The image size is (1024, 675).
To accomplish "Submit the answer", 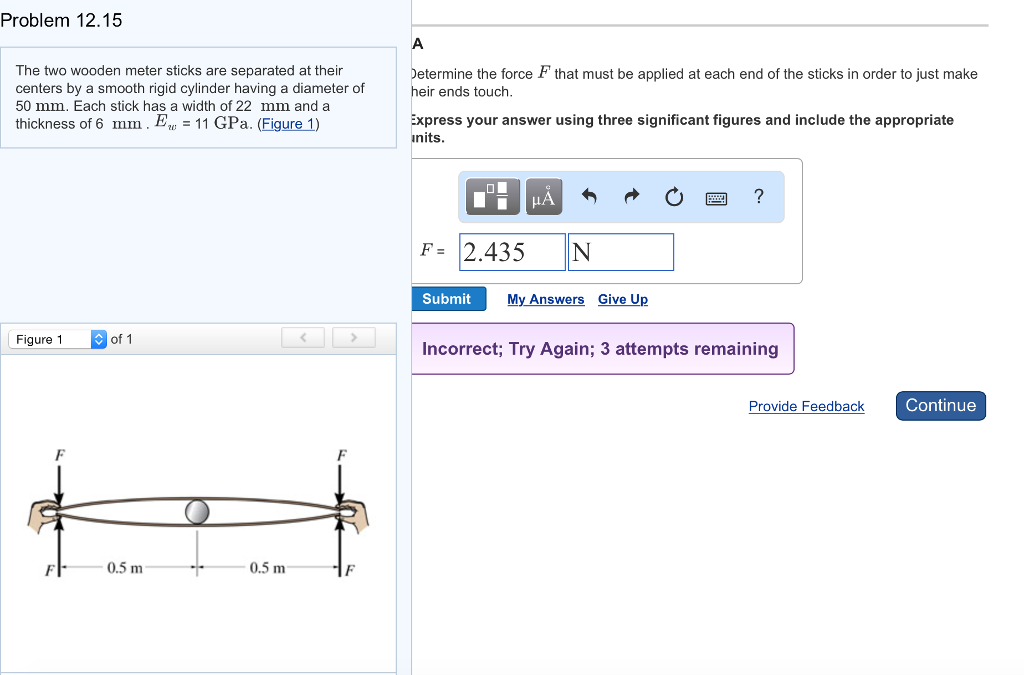I will (448, 299).
